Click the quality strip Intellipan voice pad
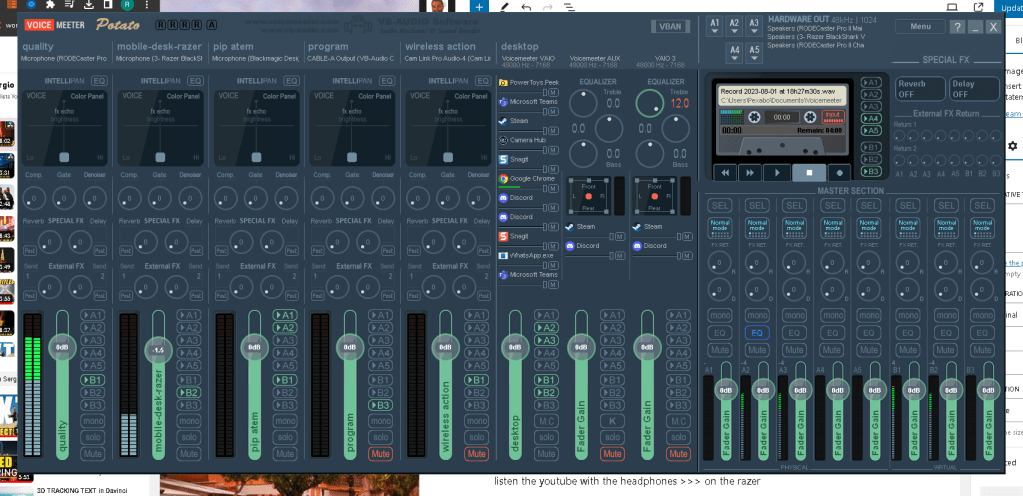1023x496 pixels. 64,128
